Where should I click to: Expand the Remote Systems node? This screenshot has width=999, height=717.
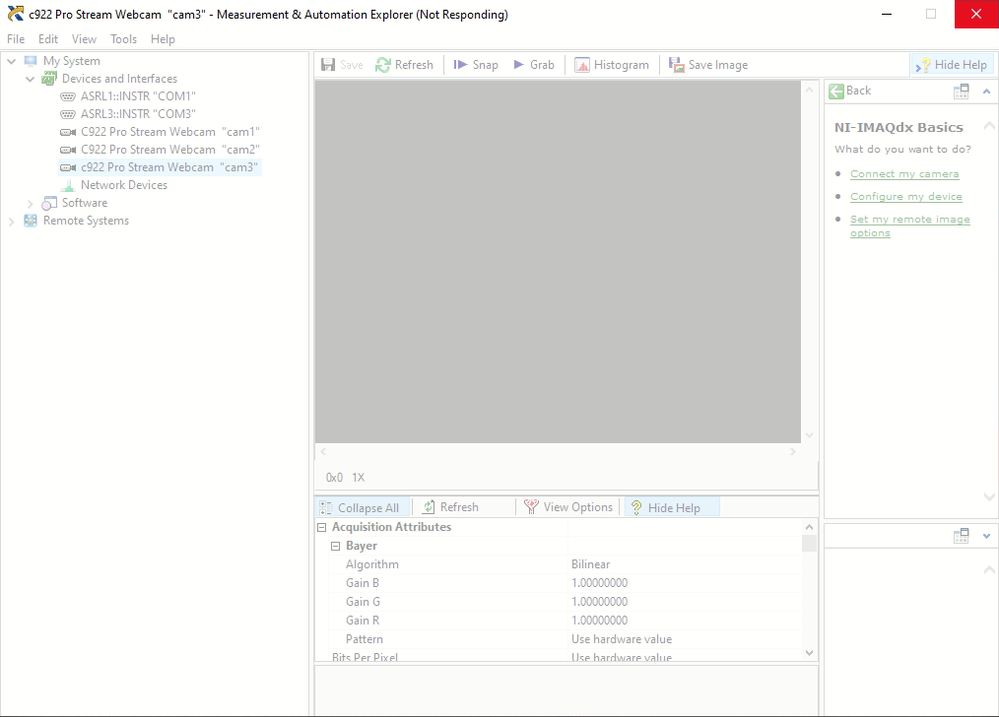pyautogui.click(x=12, y=221)
